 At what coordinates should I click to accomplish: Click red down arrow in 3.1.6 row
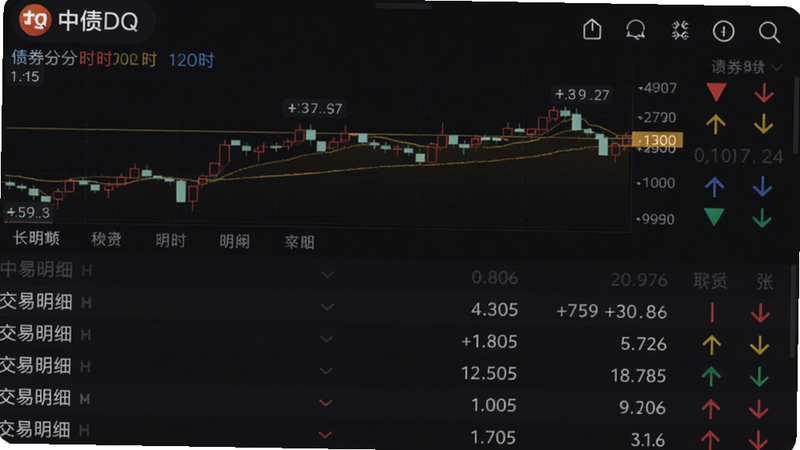click(x=758, y=440)
